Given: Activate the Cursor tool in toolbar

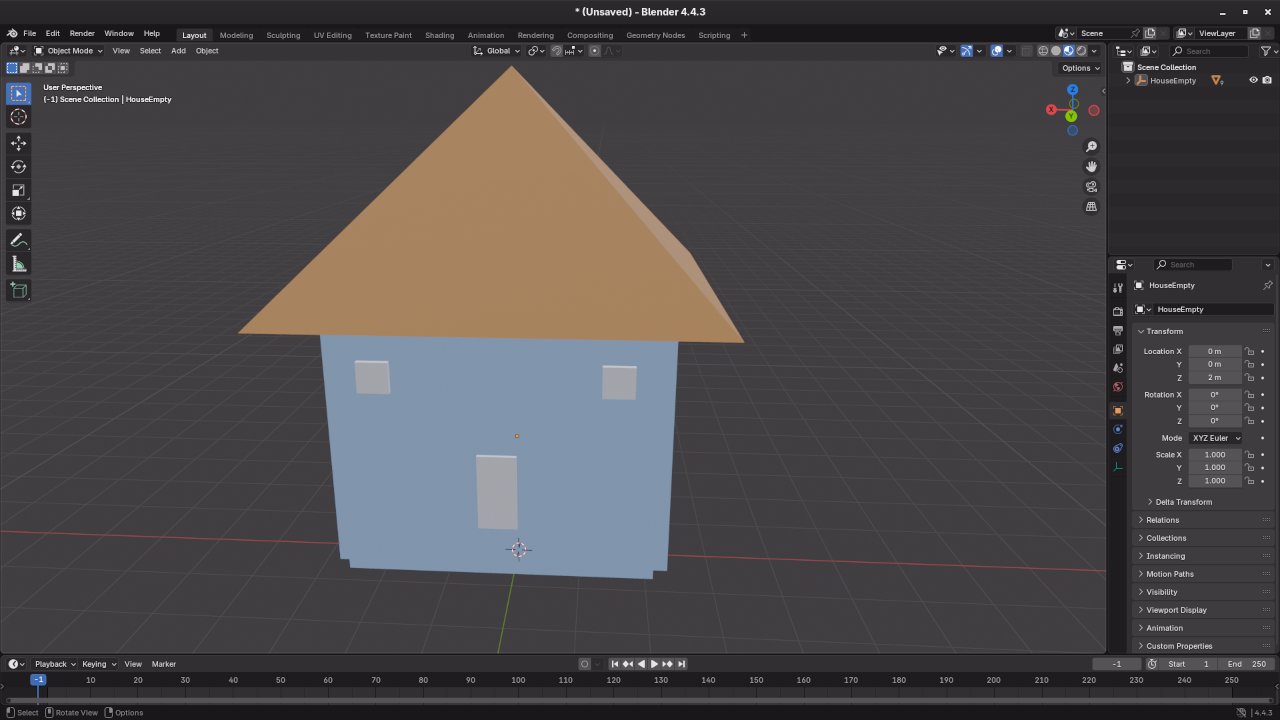Looking at the screenshot, I should pos(18,117).
